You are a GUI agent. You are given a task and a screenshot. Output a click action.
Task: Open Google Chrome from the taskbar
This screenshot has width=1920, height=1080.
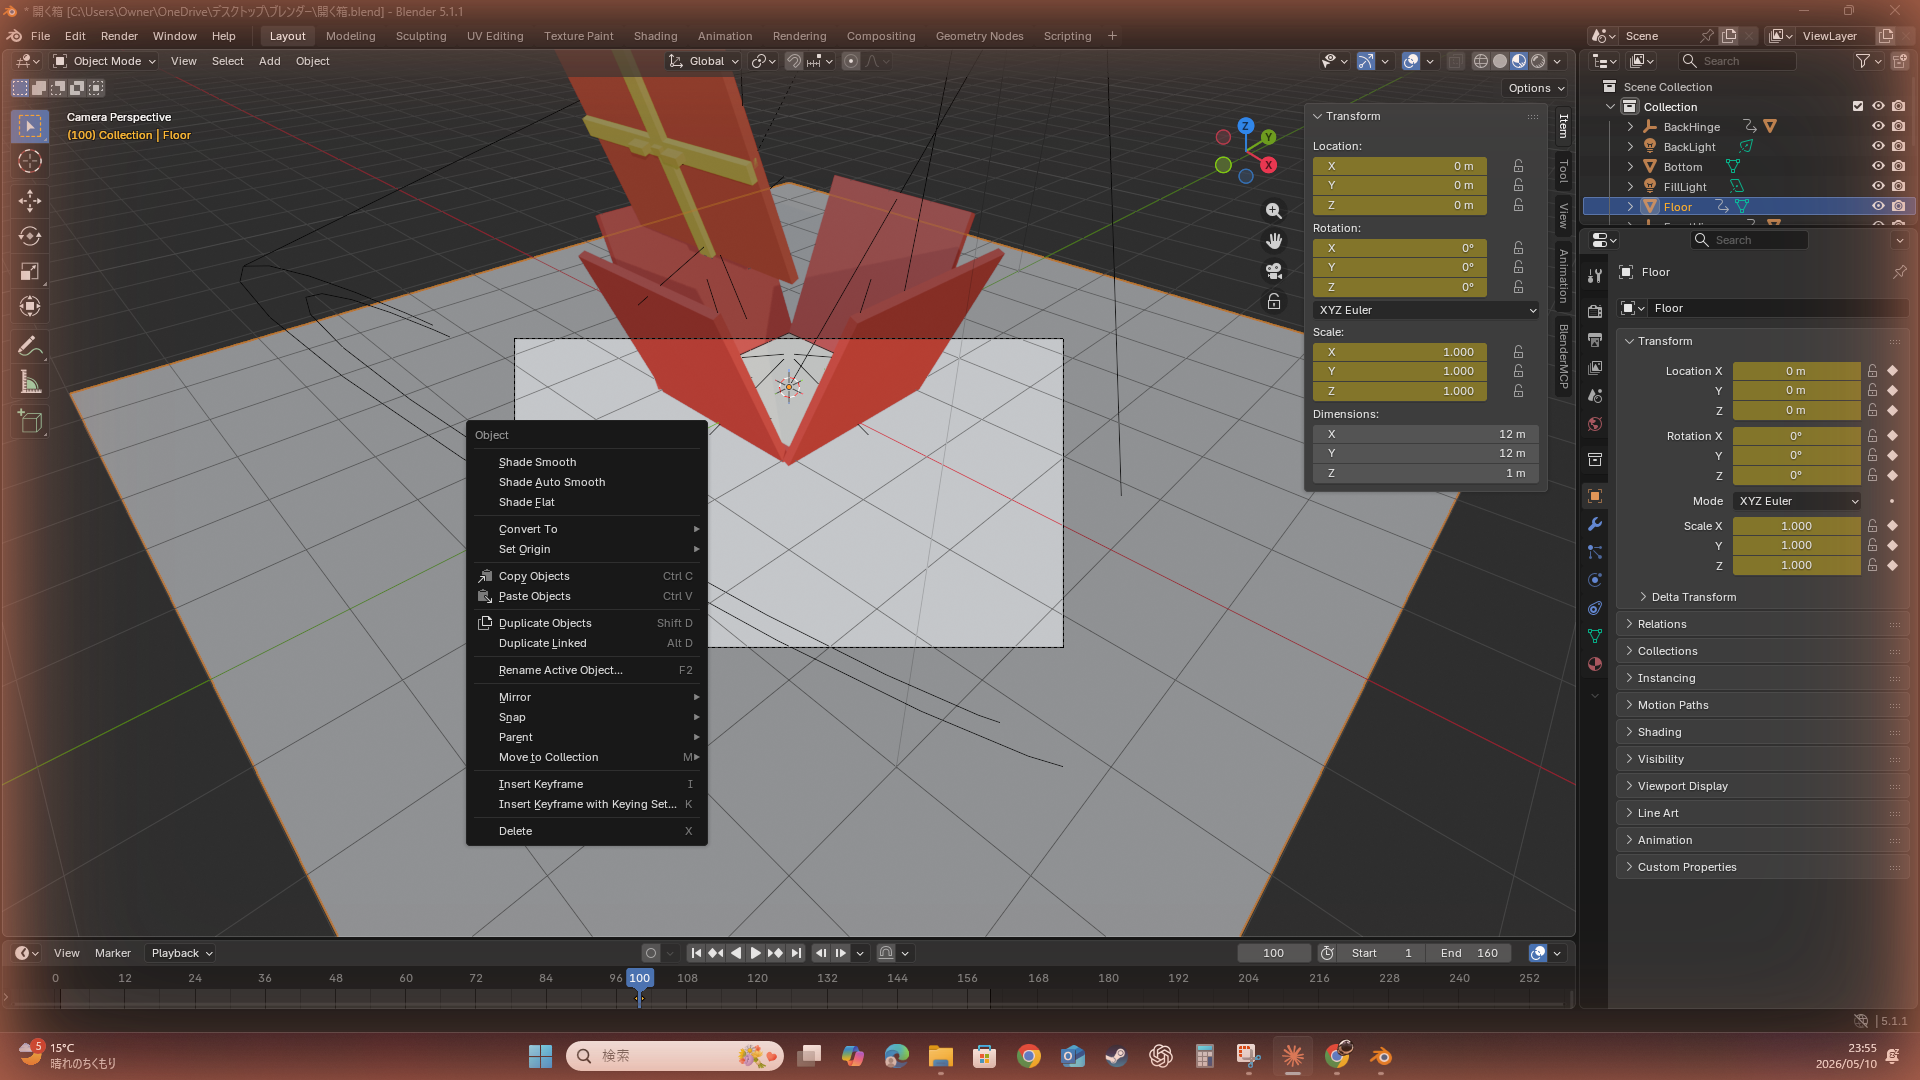[1028, 1056]
